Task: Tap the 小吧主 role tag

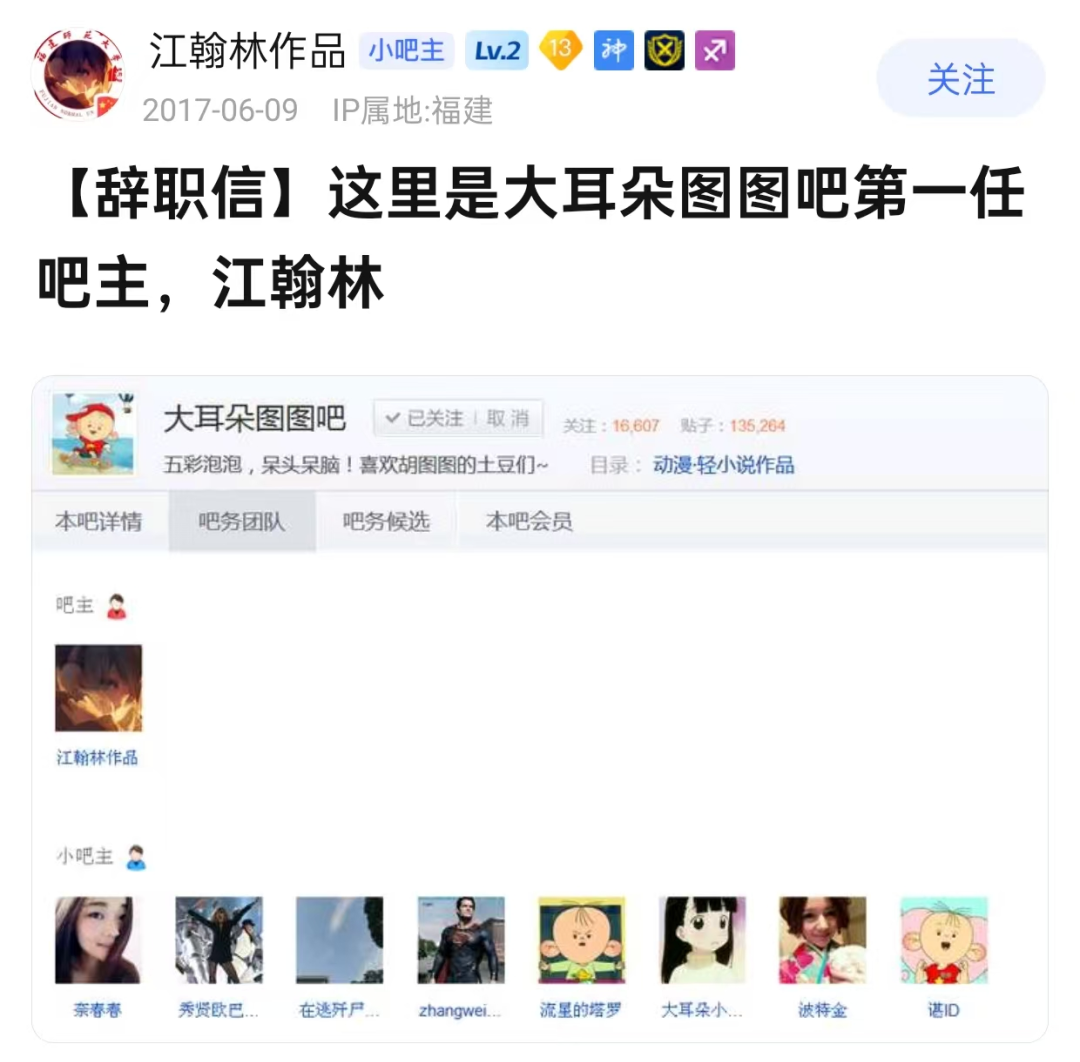Action: tap(406, 50)
